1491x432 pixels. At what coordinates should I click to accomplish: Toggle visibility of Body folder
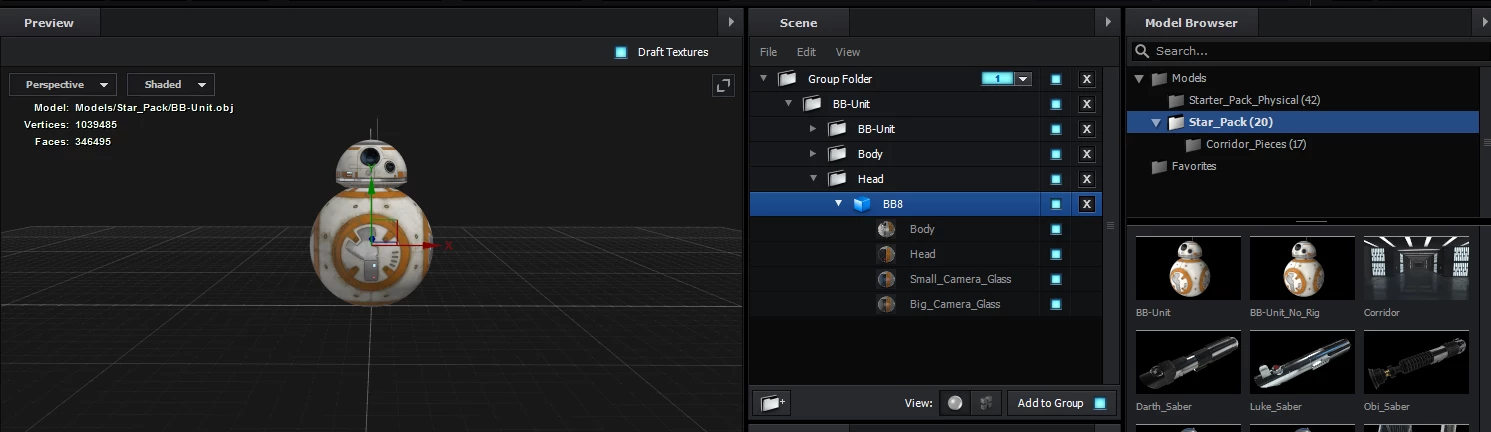(x=1056, y=154)
